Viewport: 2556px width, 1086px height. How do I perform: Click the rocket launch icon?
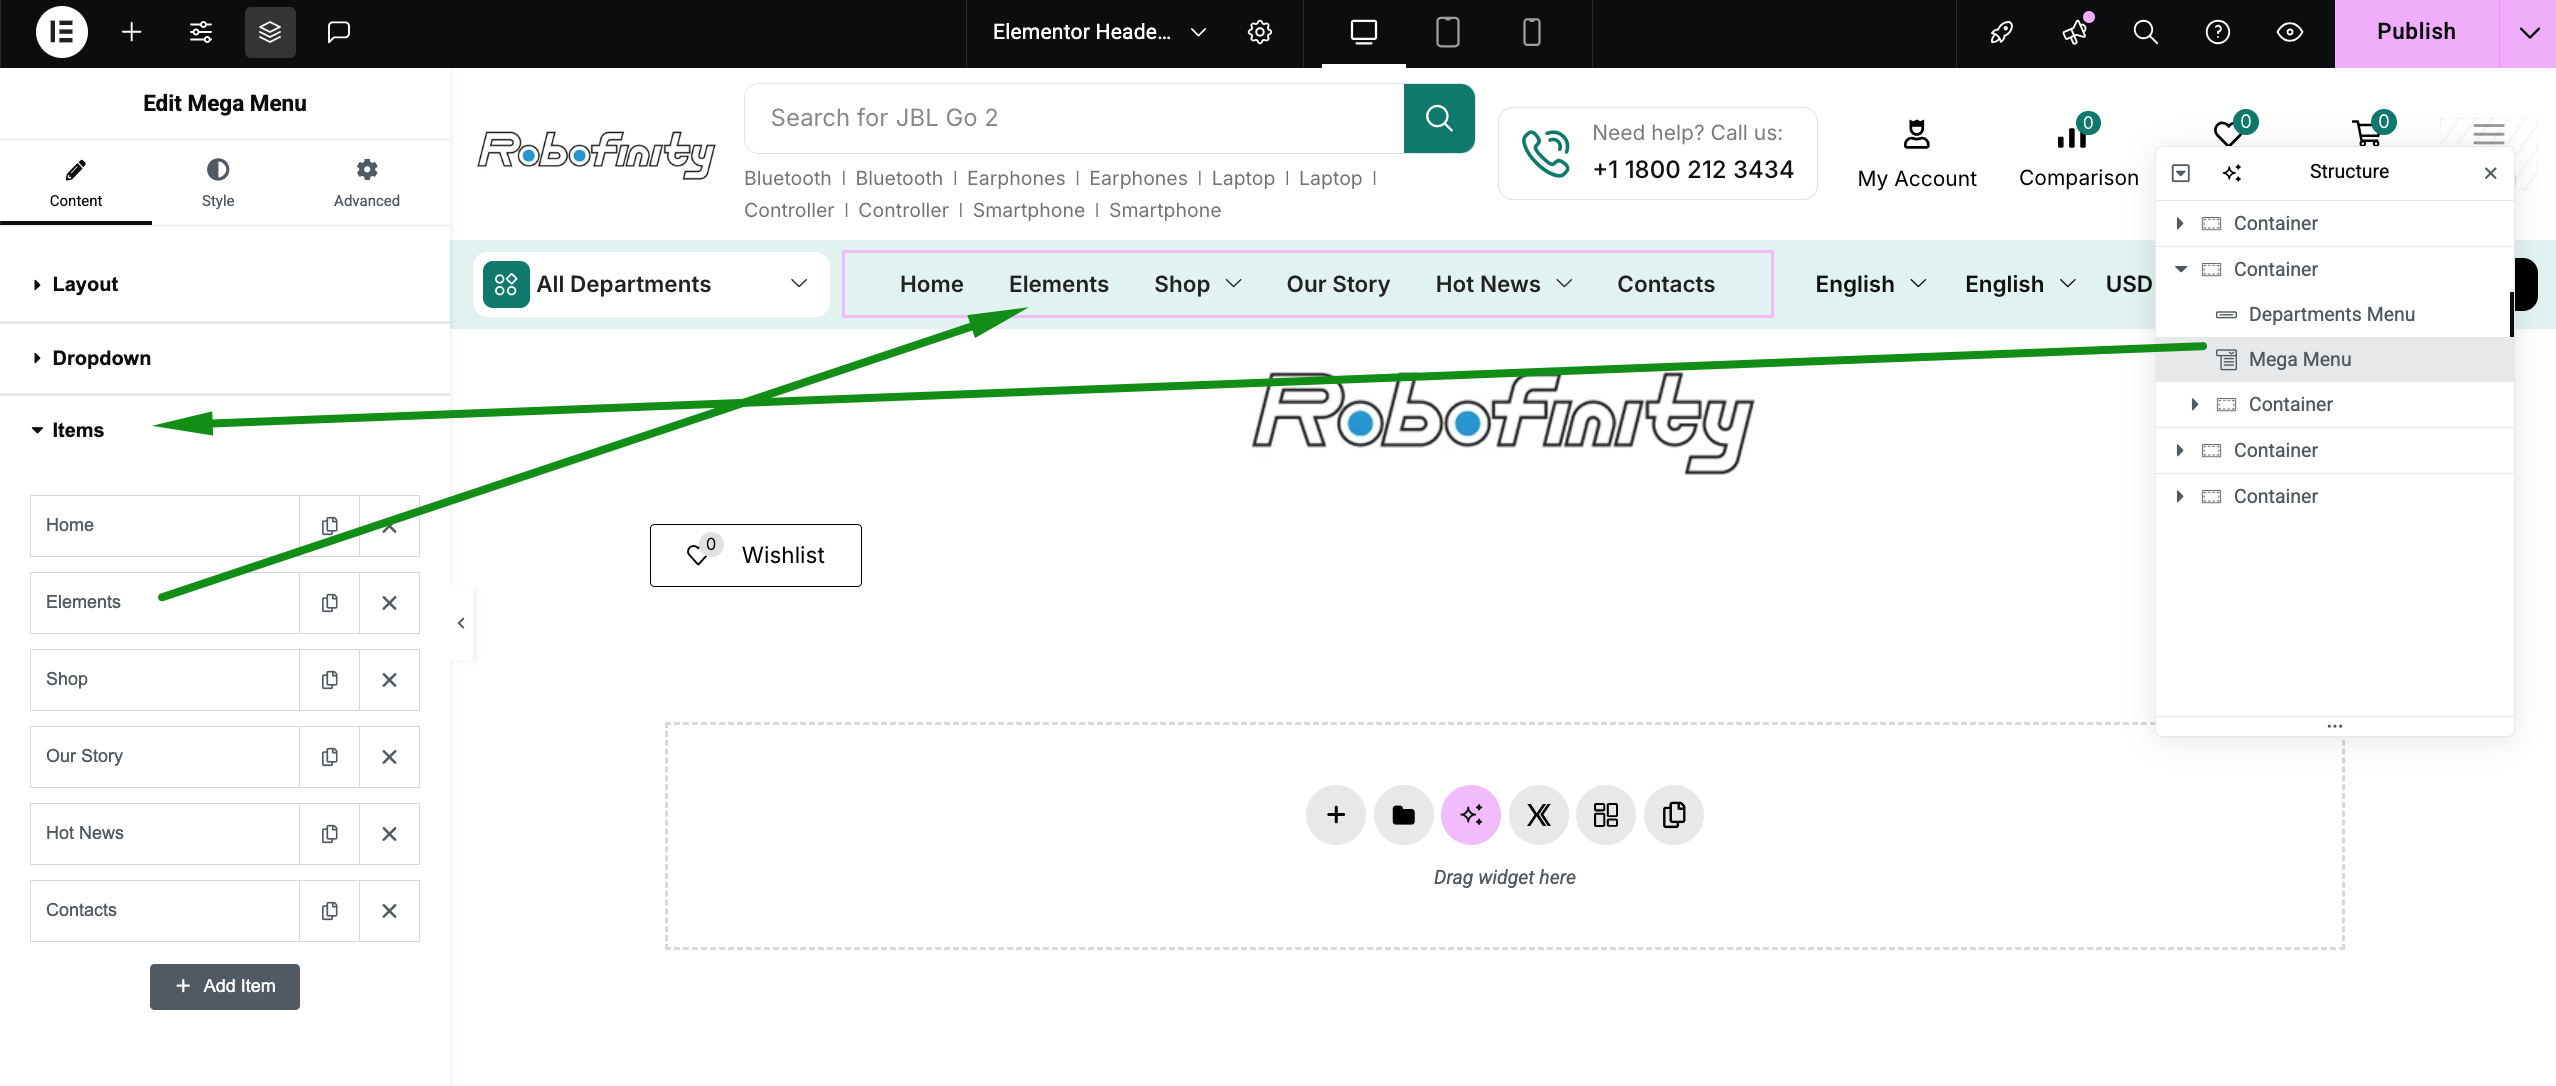(x=2001, y=32)
